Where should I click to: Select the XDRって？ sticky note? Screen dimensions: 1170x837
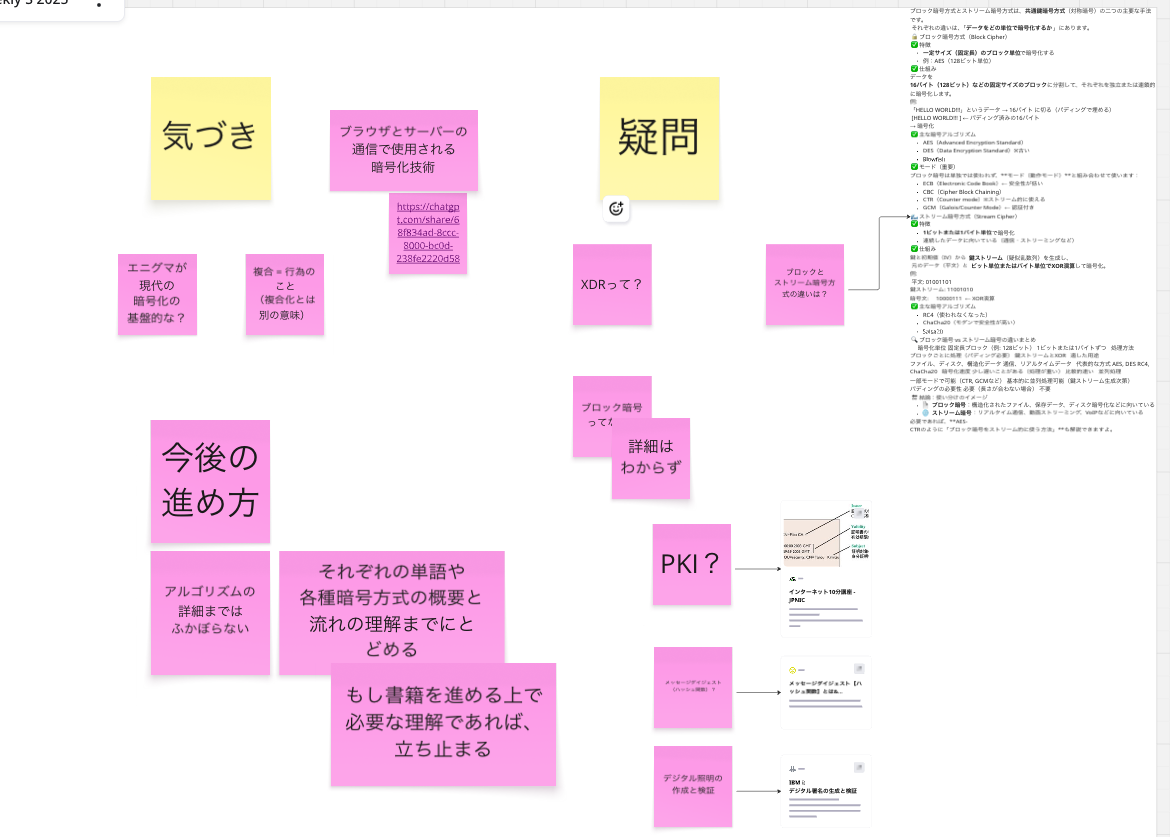(612, 284)
